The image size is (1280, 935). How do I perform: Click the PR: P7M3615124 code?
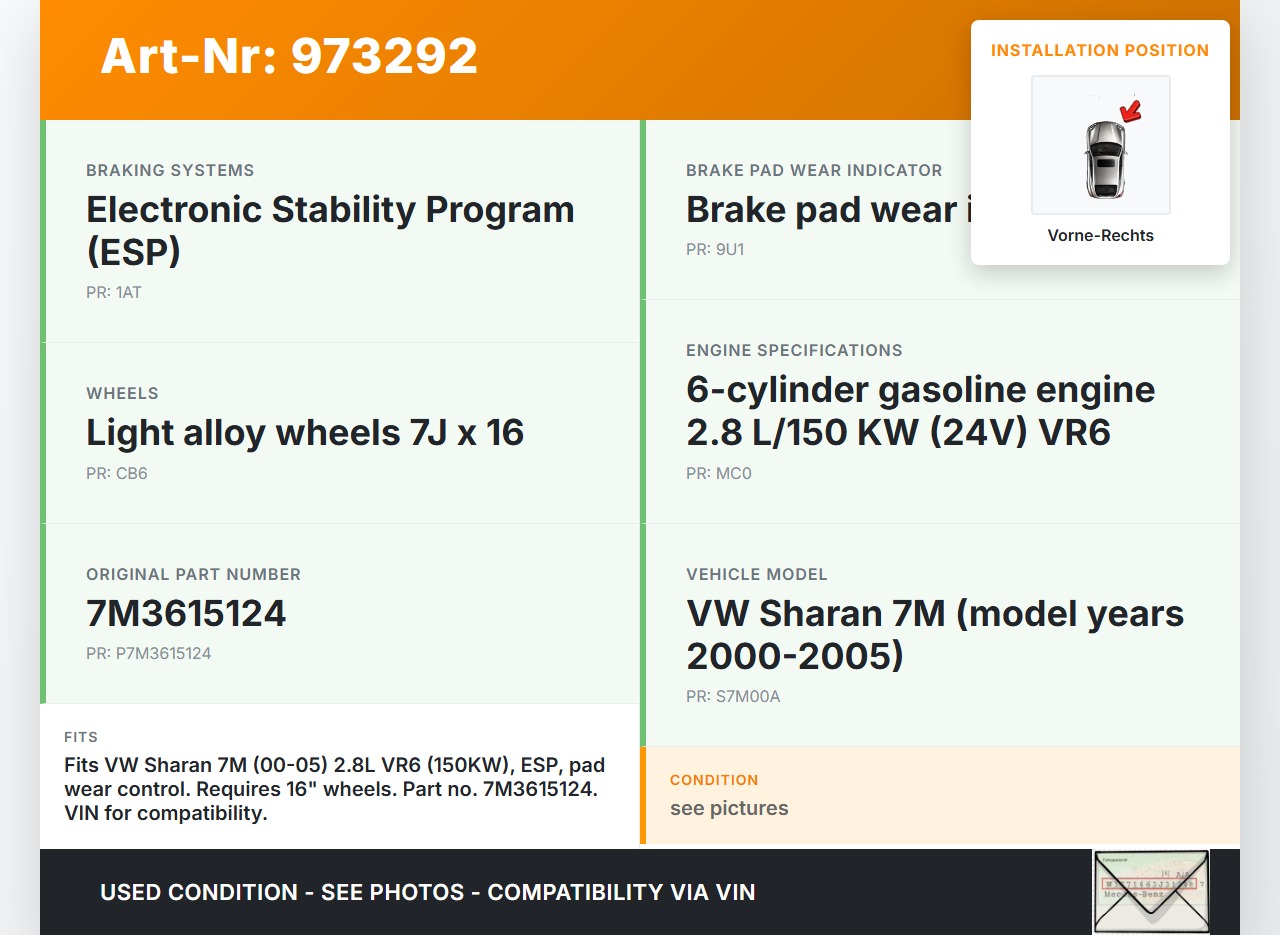point(149,654)
